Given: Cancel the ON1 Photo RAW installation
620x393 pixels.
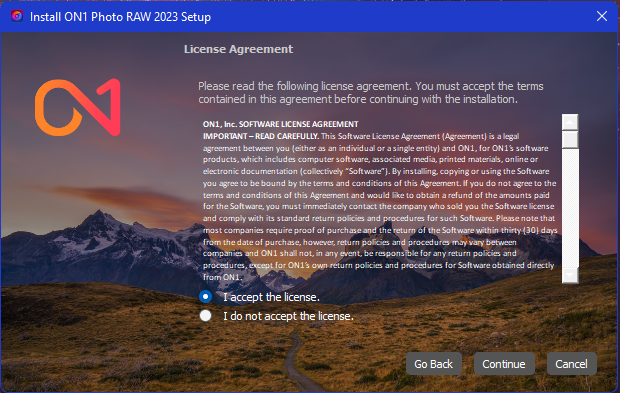Looking at the screenshot, I should (571, 364).
